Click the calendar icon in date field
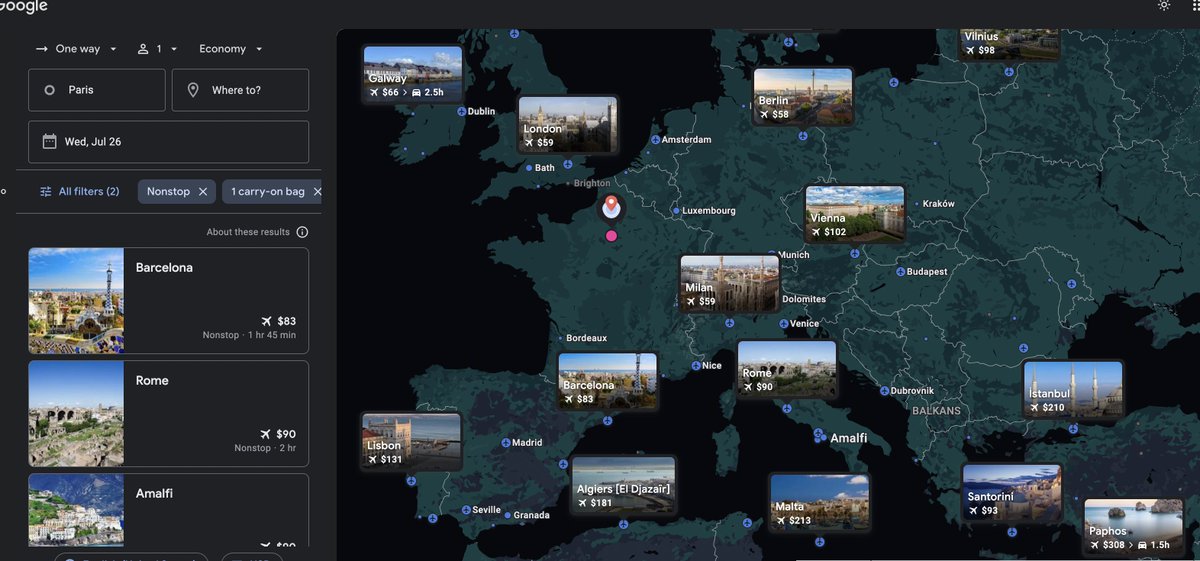This screenshot has height=561, width=1200. click(49, 142)
